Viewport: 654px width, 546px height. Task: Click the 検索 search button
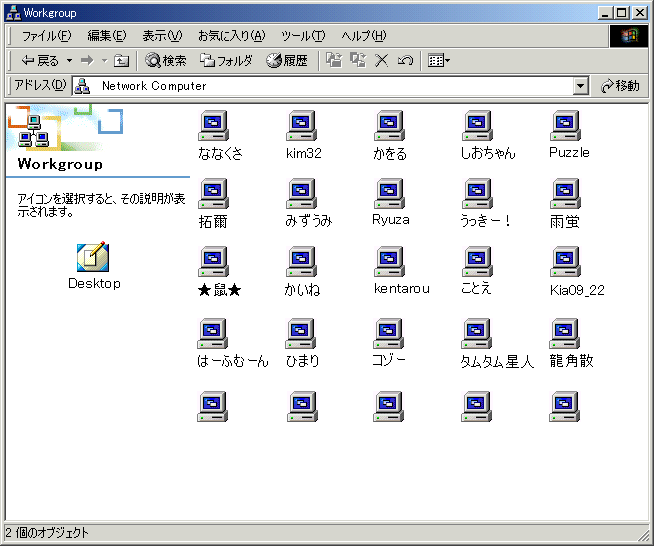[166, 61]
